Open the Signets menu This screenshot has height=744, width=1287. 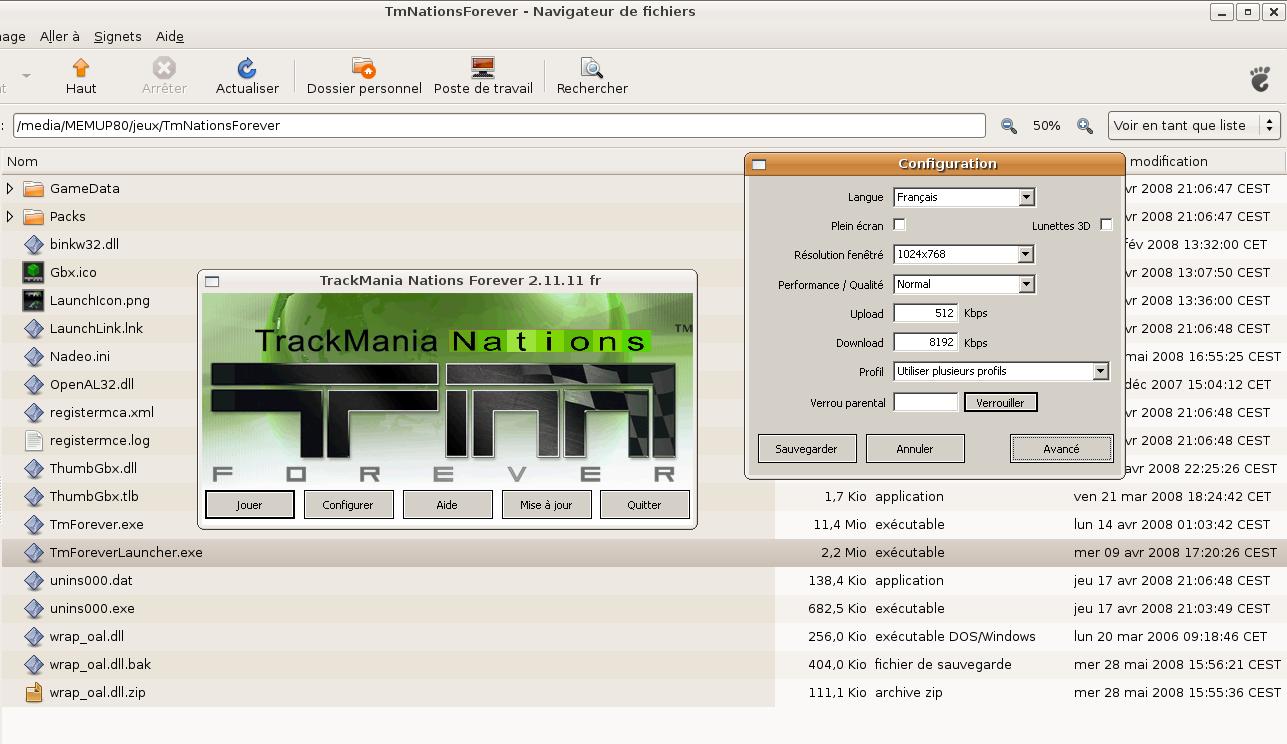[118, 36]
